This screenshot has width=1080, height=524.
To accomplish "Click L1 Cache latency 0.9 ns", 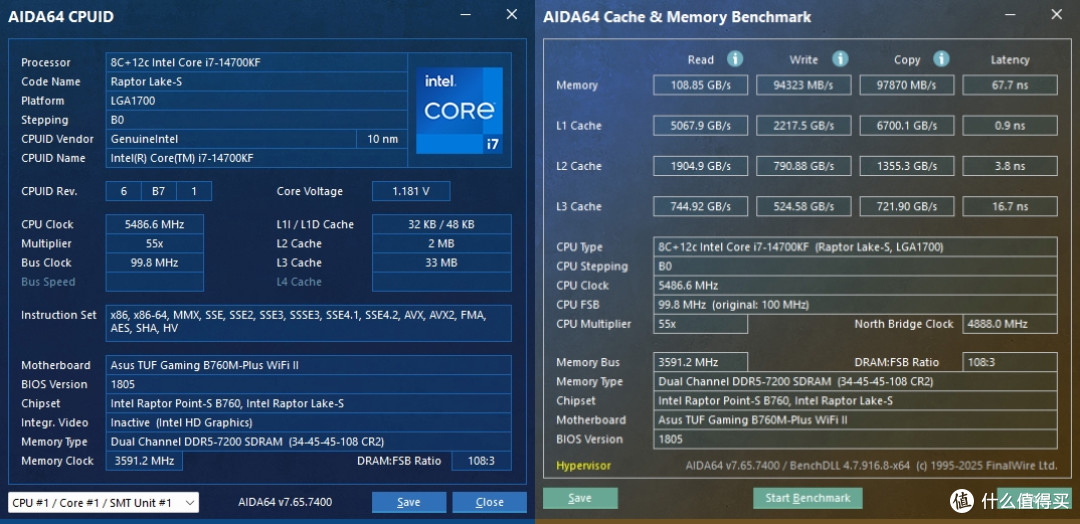I will pos(1010,126).
